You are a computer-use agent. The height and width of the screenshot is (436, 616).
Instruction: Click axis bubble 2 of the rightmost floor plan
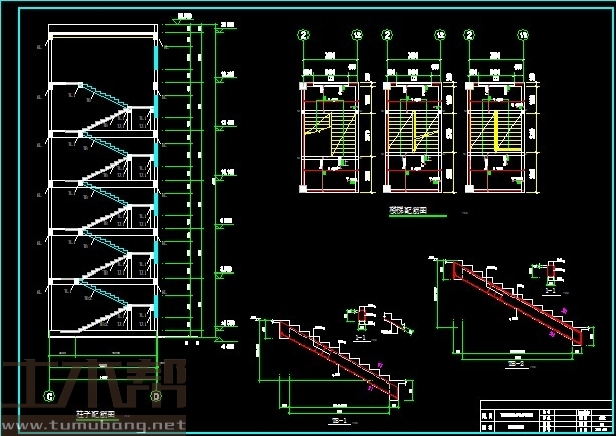[x=469, y=35]
